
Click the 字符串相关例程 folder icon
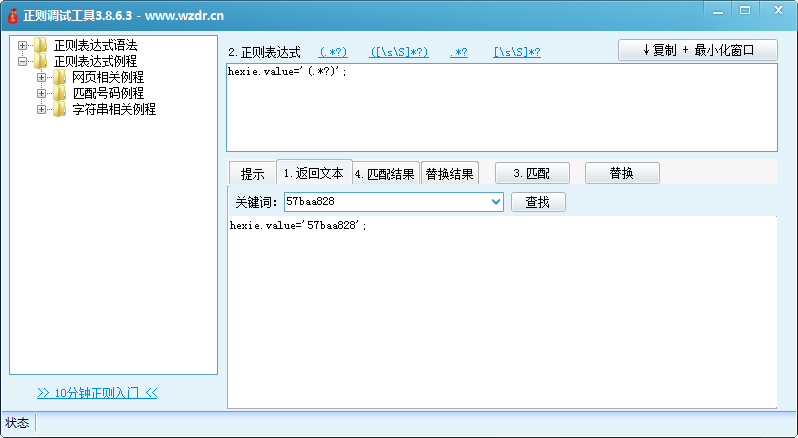pos(59,110)
